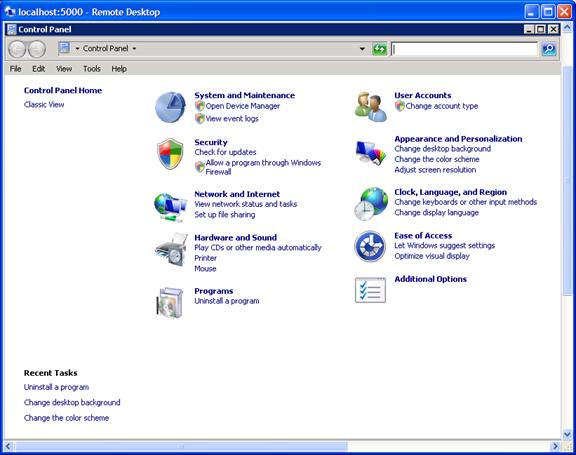The image size is (576, 455).
Task: Open View network status and tasks
Action: 246,204
